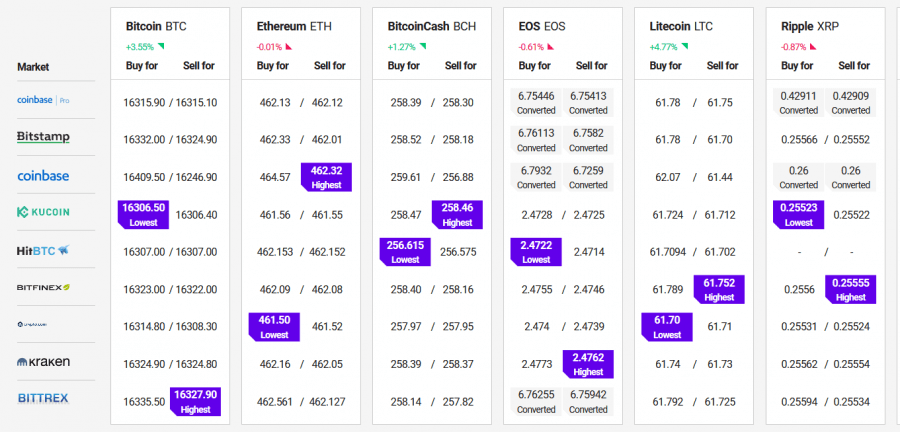Select the lowest BitcoinCash buy price 256.615
This screenshot has height=432, width=900.
tap(405, 252)
